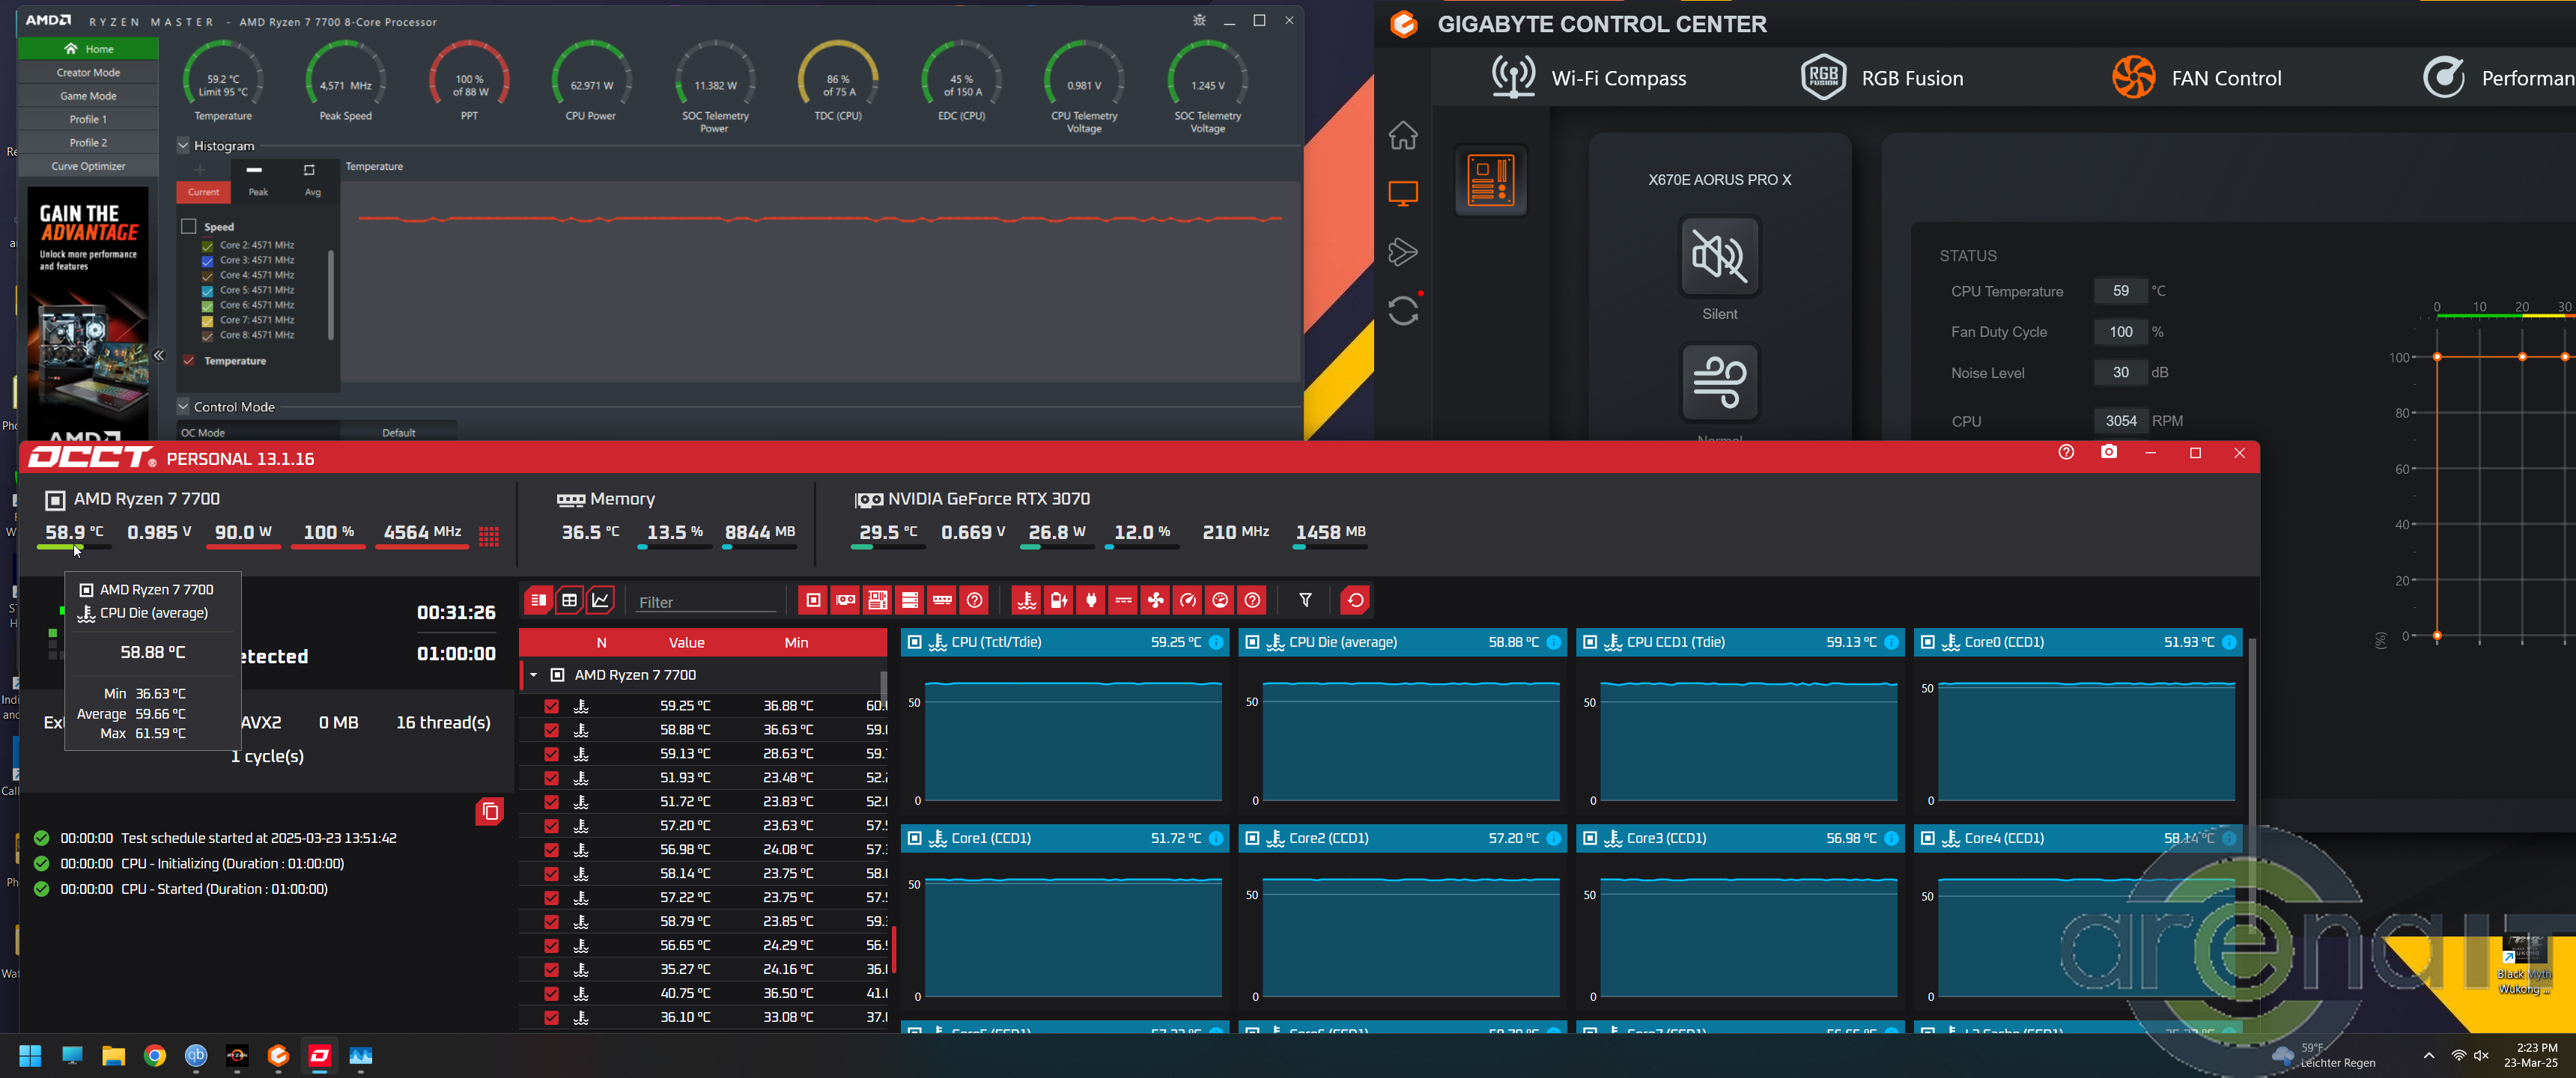Toggle the memory module filter in OCCT
Viewport: 2576px width, 1078px height.
point(942,600)
